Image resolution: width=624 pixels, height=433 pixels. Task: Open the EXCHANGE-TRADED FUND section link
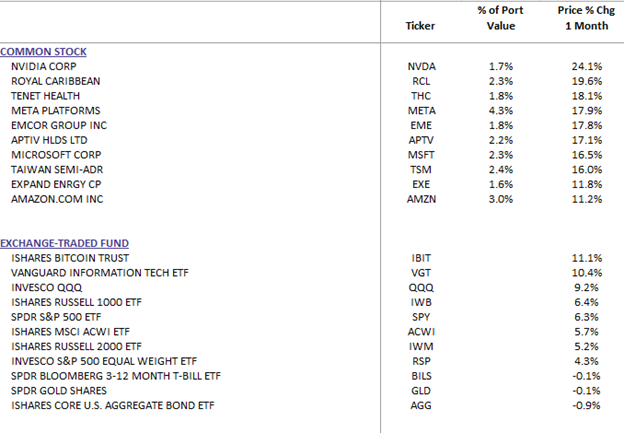(x=64, y=243)
